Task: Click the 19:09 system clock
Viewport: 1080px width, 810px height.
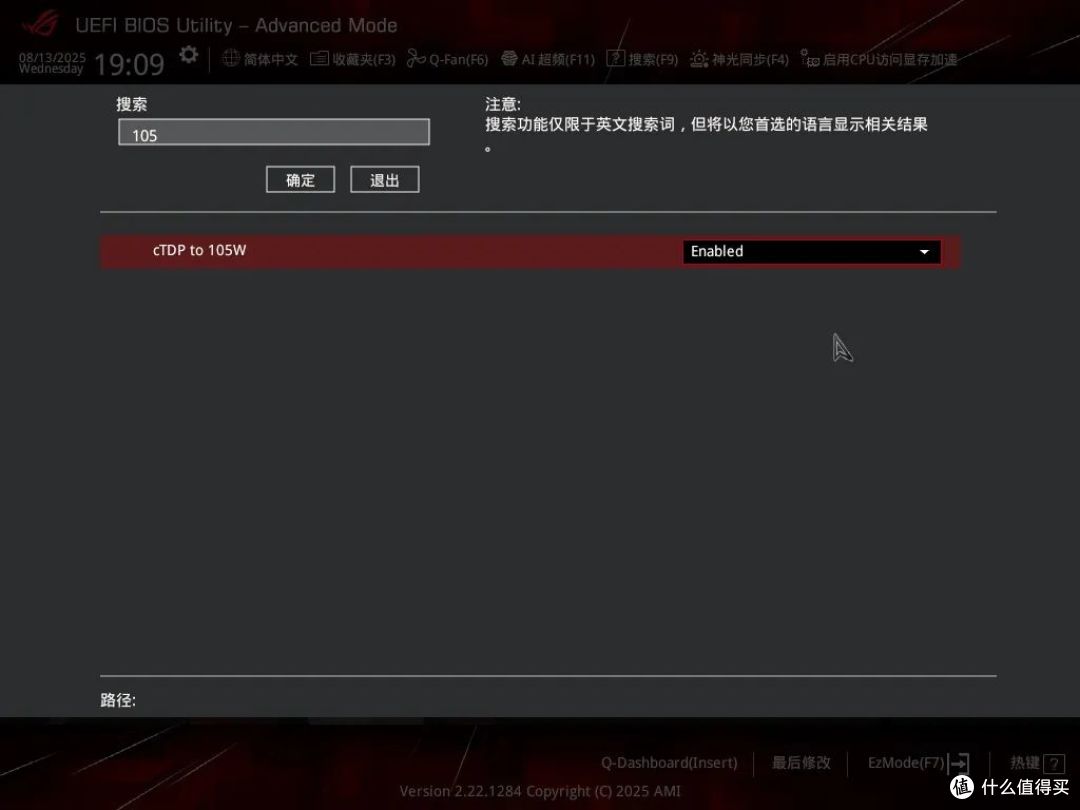Action: [129, 65]
